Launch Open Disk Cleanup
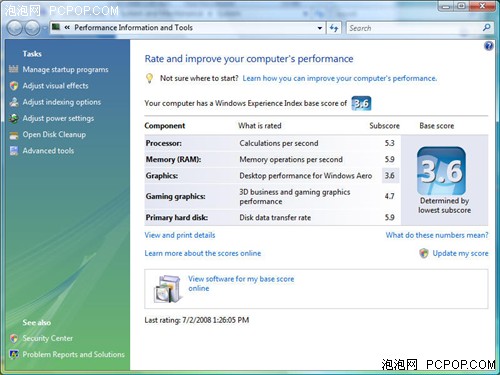The image size is (500, 375). tap(54, 135)
